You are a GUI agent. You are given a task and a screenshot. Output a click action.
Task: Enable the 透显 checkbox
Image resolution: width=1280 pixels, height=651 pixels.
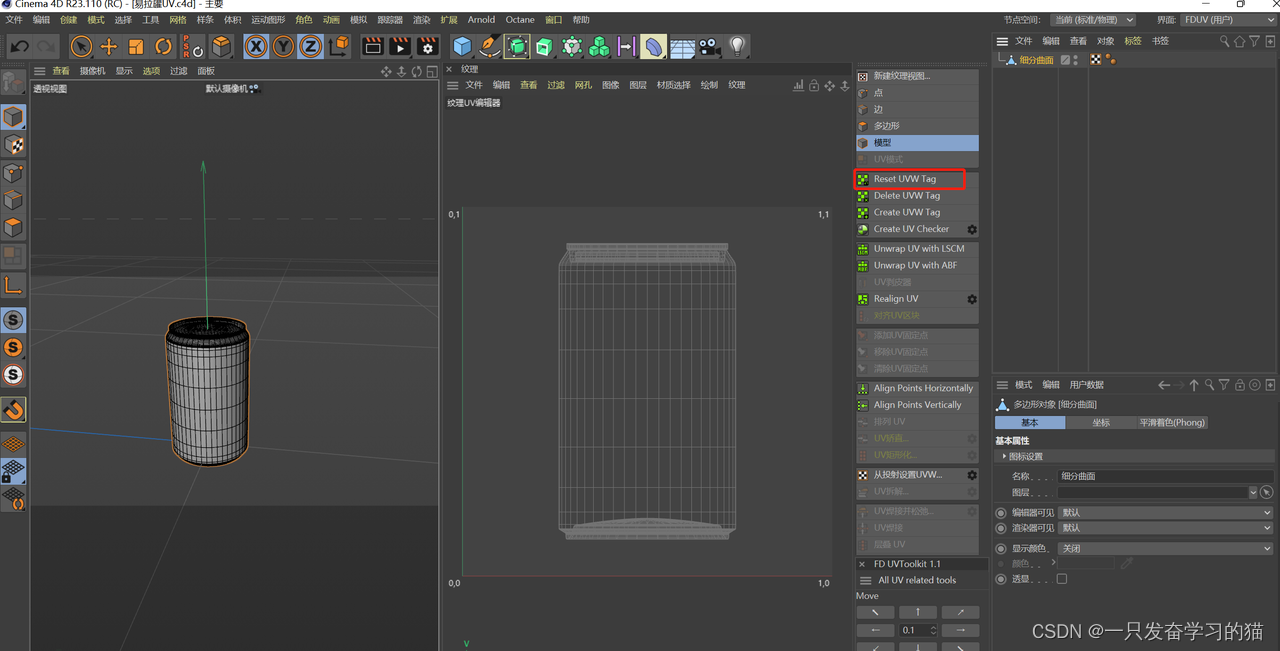click(x=1061, y=579)
